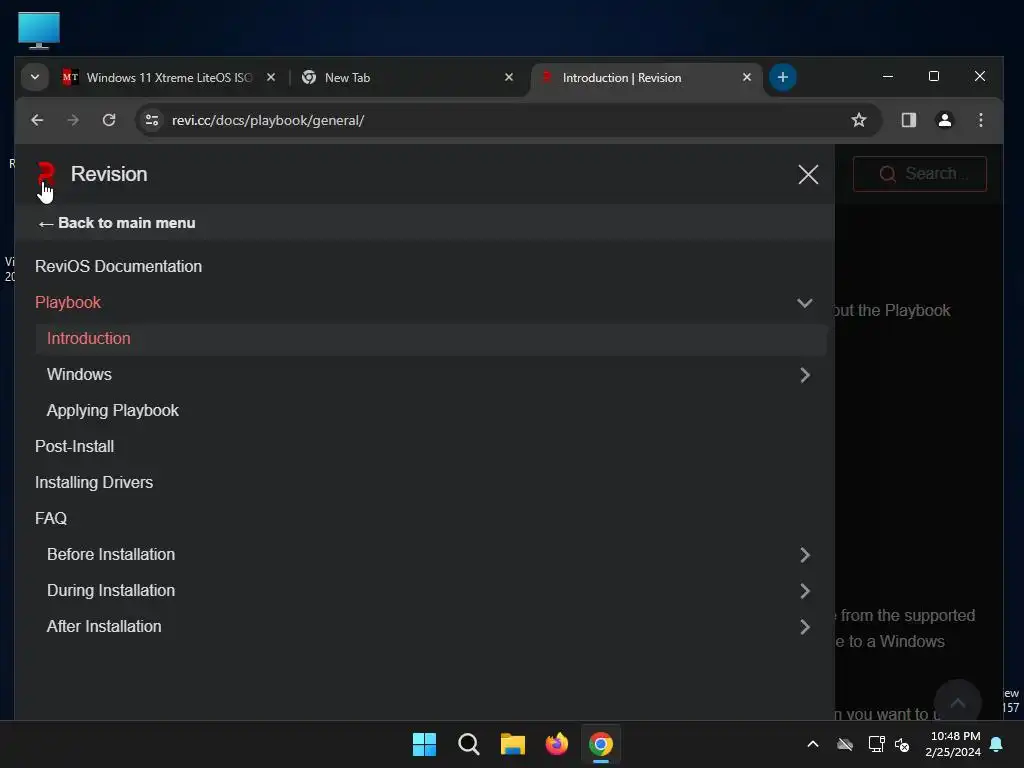
Task: Go back to main menu
Action: [x=117, y=223]
